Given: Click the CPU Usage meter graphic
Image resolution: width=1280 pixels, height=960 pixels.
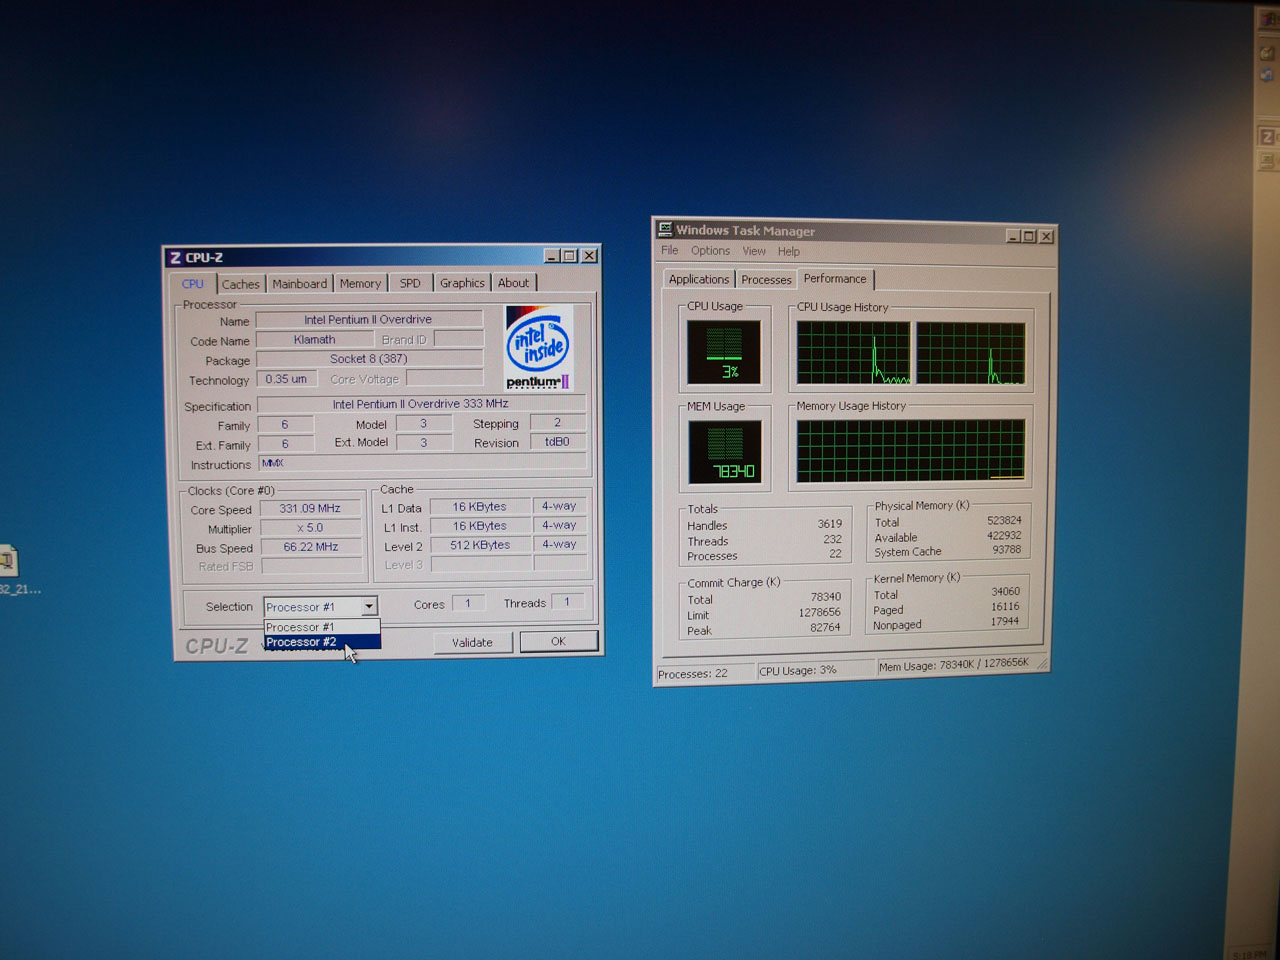Looking at the screenshot, I should (724, 352).
